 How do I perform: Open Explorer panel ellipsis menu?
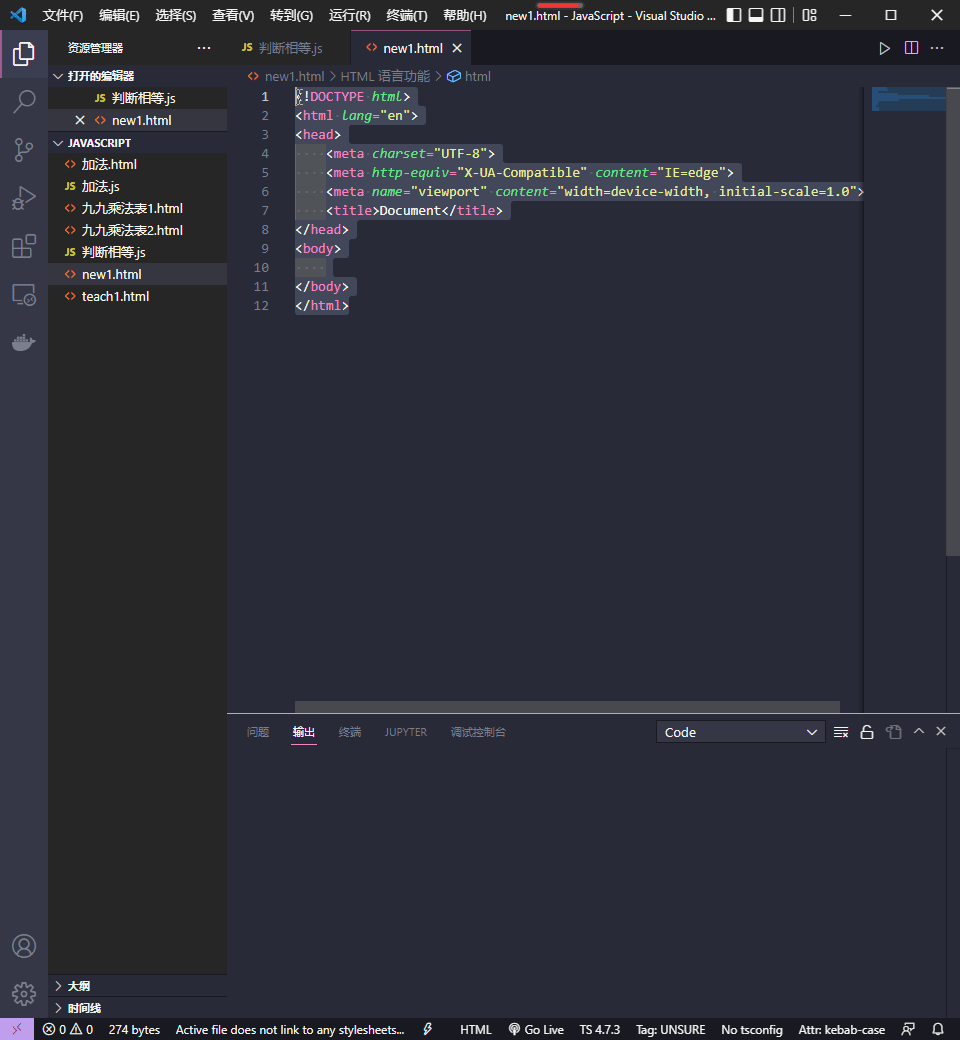tap(204, 48)
